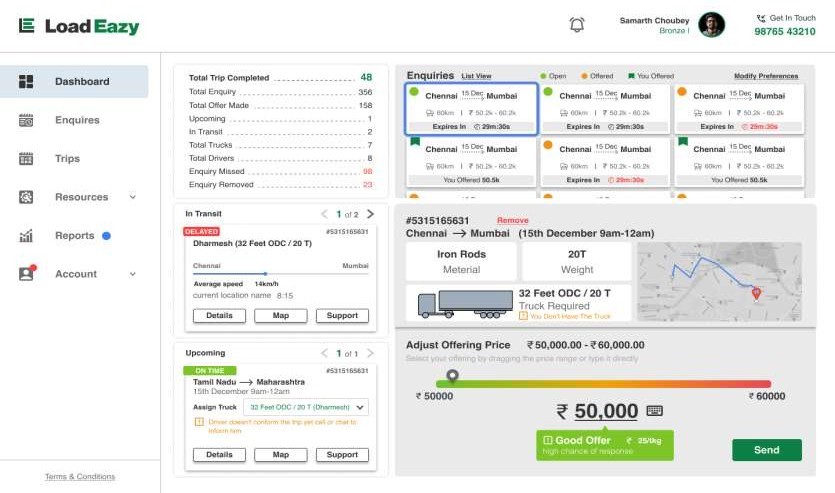Open Modify Preferences link
Screen dimensions: 835x493
(x=766, y=76)
